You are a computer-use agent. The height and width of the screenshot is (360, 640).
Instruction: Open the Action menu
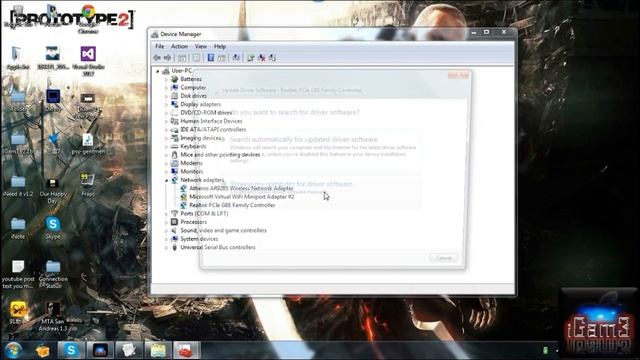coord(179,47)
